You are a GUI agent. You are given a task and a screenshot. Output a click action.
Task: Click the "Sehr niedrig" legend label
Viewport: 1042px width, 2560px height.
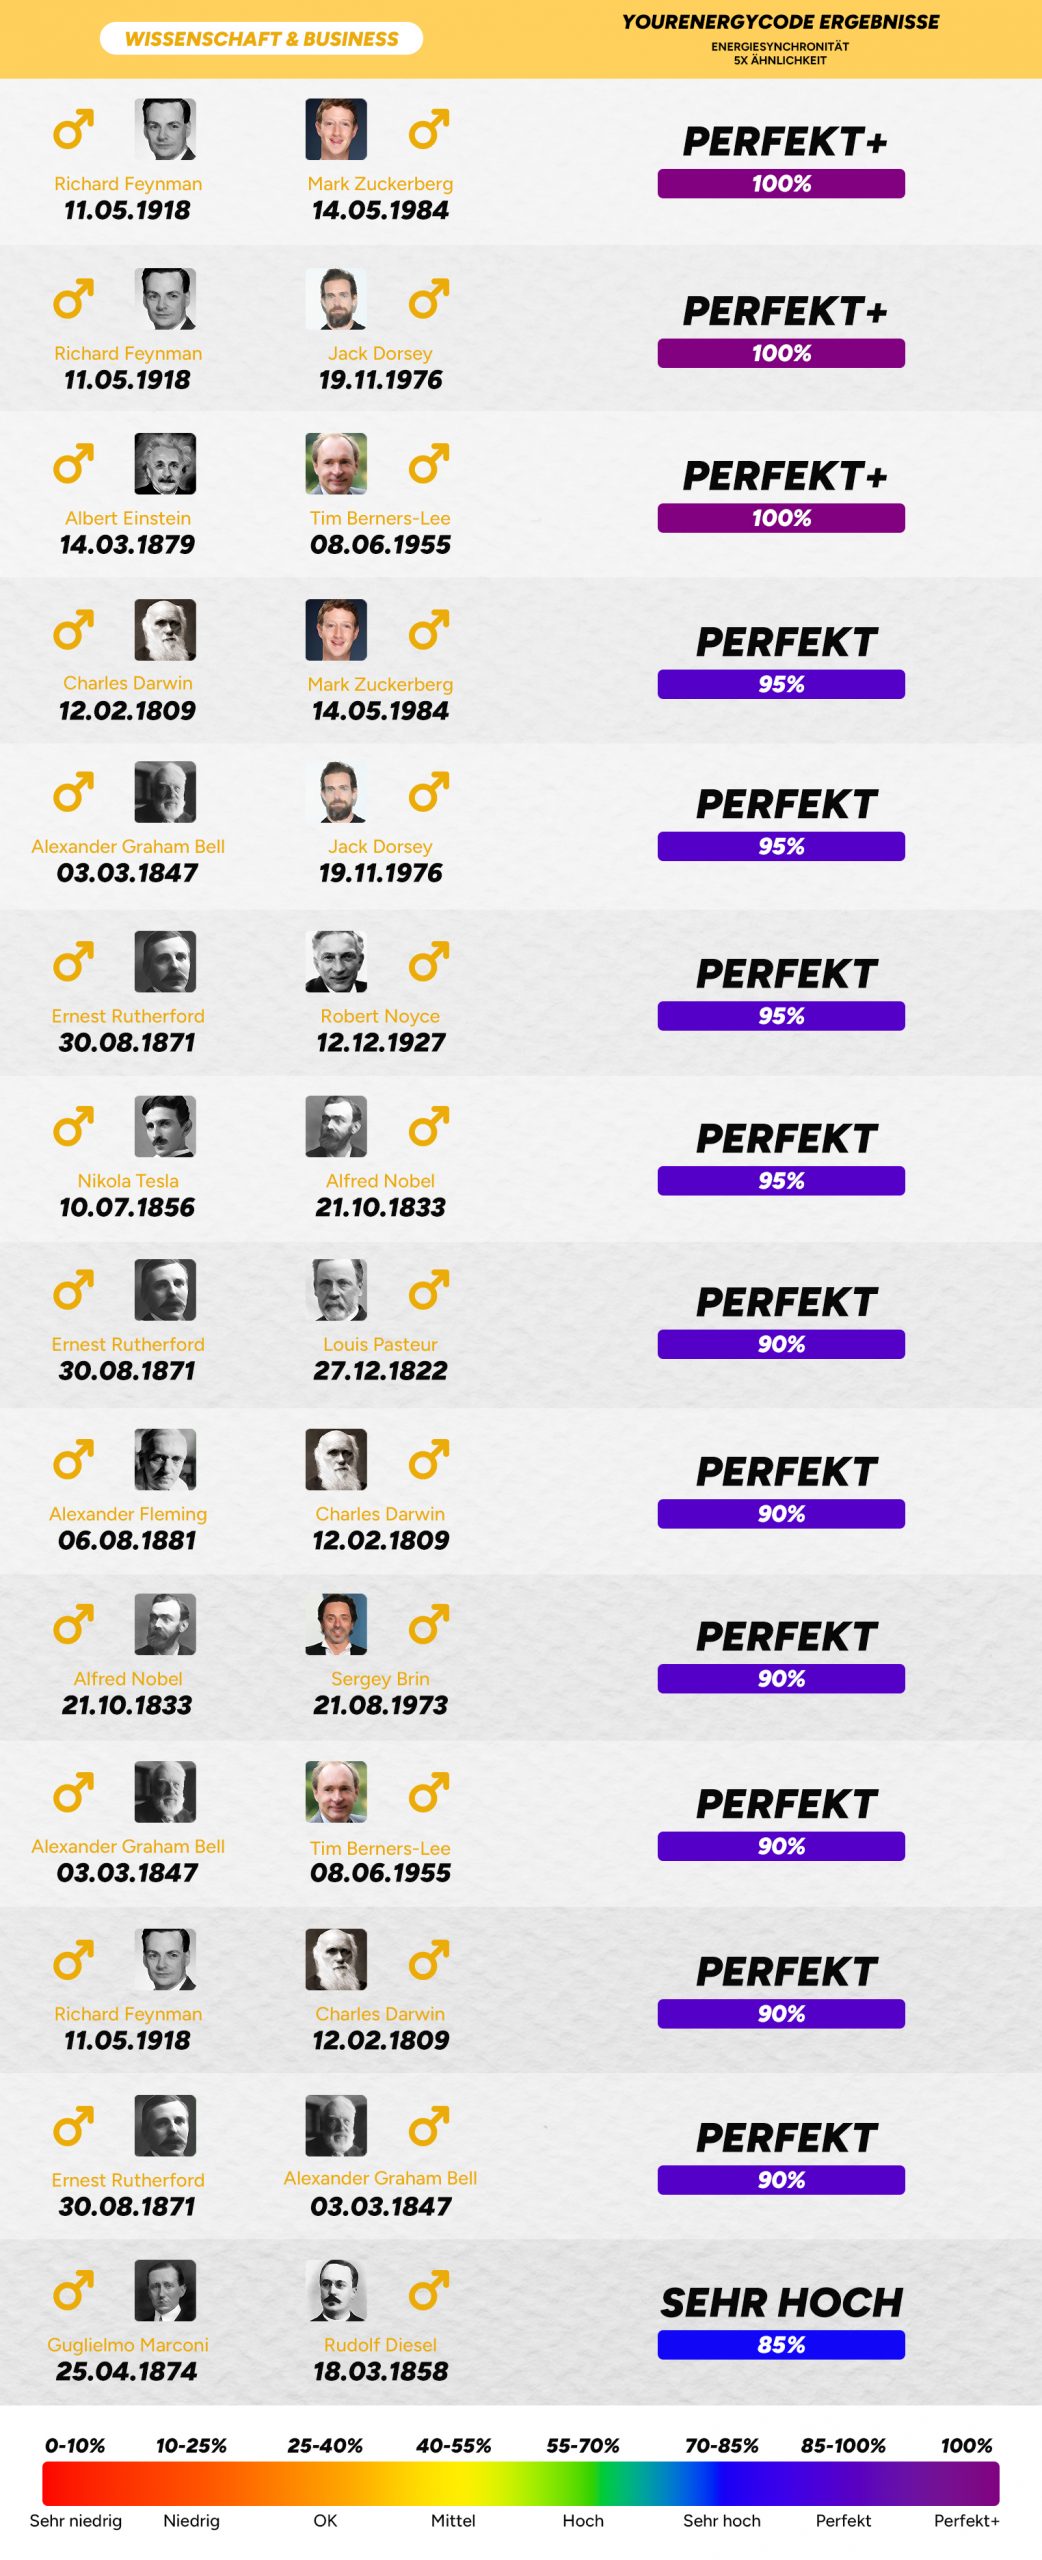[x=76, y=2520]
